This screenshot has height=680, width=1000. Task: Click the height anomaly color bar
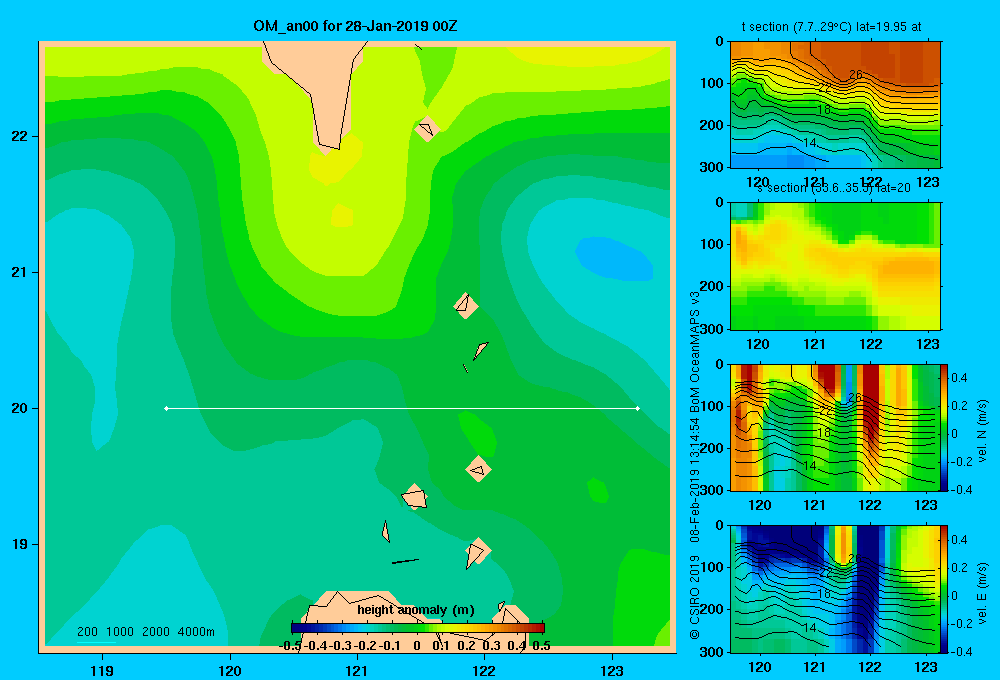pyautogui.click(x=418, y=628)
